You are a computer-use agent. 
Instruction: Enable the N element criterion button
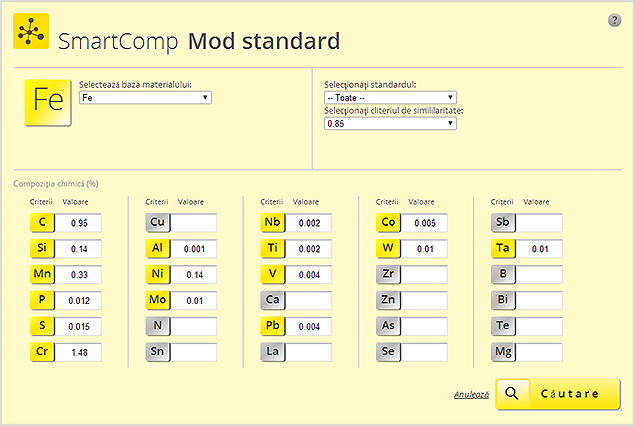point(158,326)
